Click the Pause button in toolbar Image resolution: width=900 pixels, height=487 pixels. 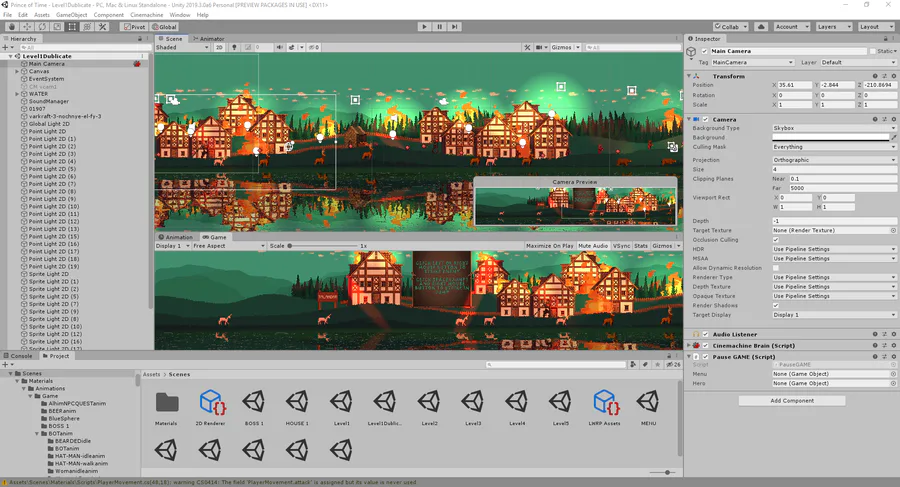(439, 26)
